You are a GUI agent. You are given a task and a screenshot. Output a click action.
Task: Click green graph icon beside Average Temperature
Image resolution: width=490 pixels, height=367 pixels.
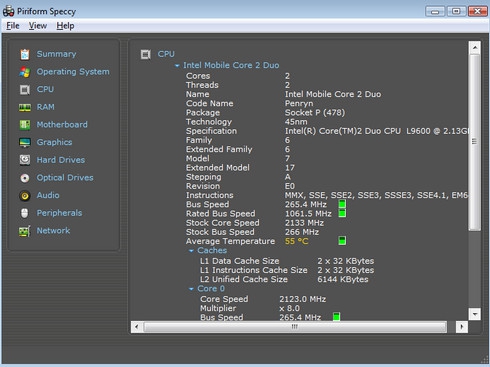pyautogui.click(x=342, y=241)
